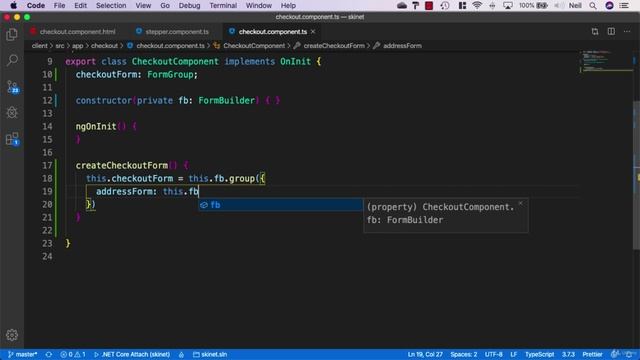Open the Terminal menu
Image resolution: width=640 pixels, height=360 pixels.
point(223,5)
